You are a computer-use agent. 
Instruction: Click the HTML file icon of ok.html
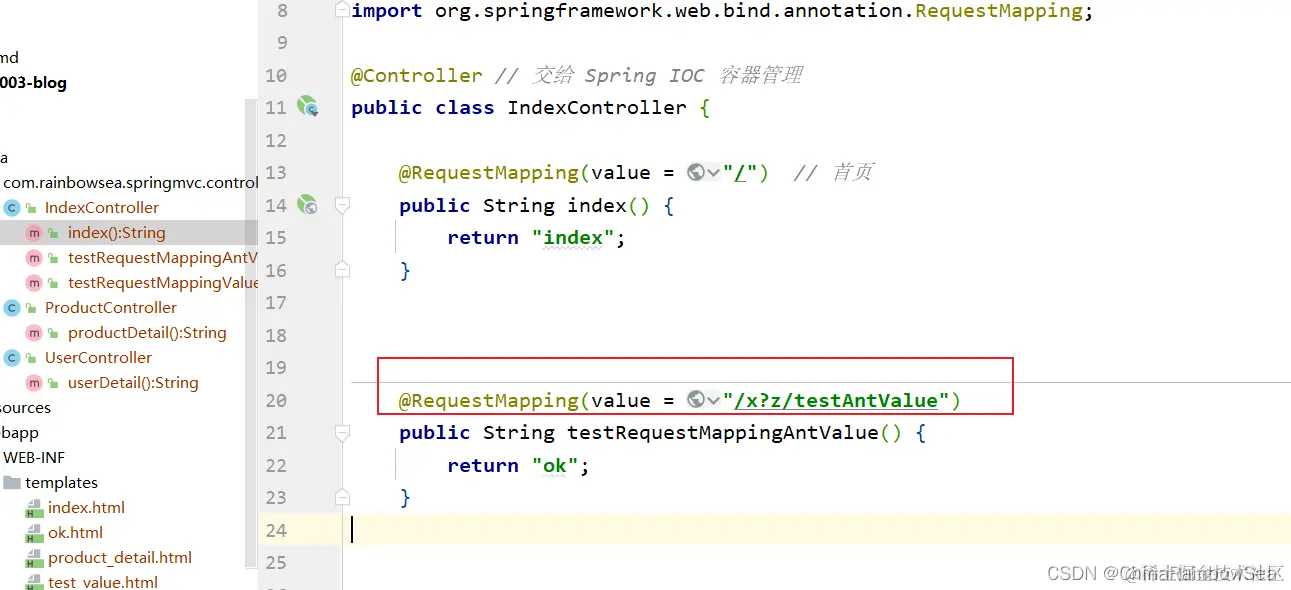click(x=35, y=533)
